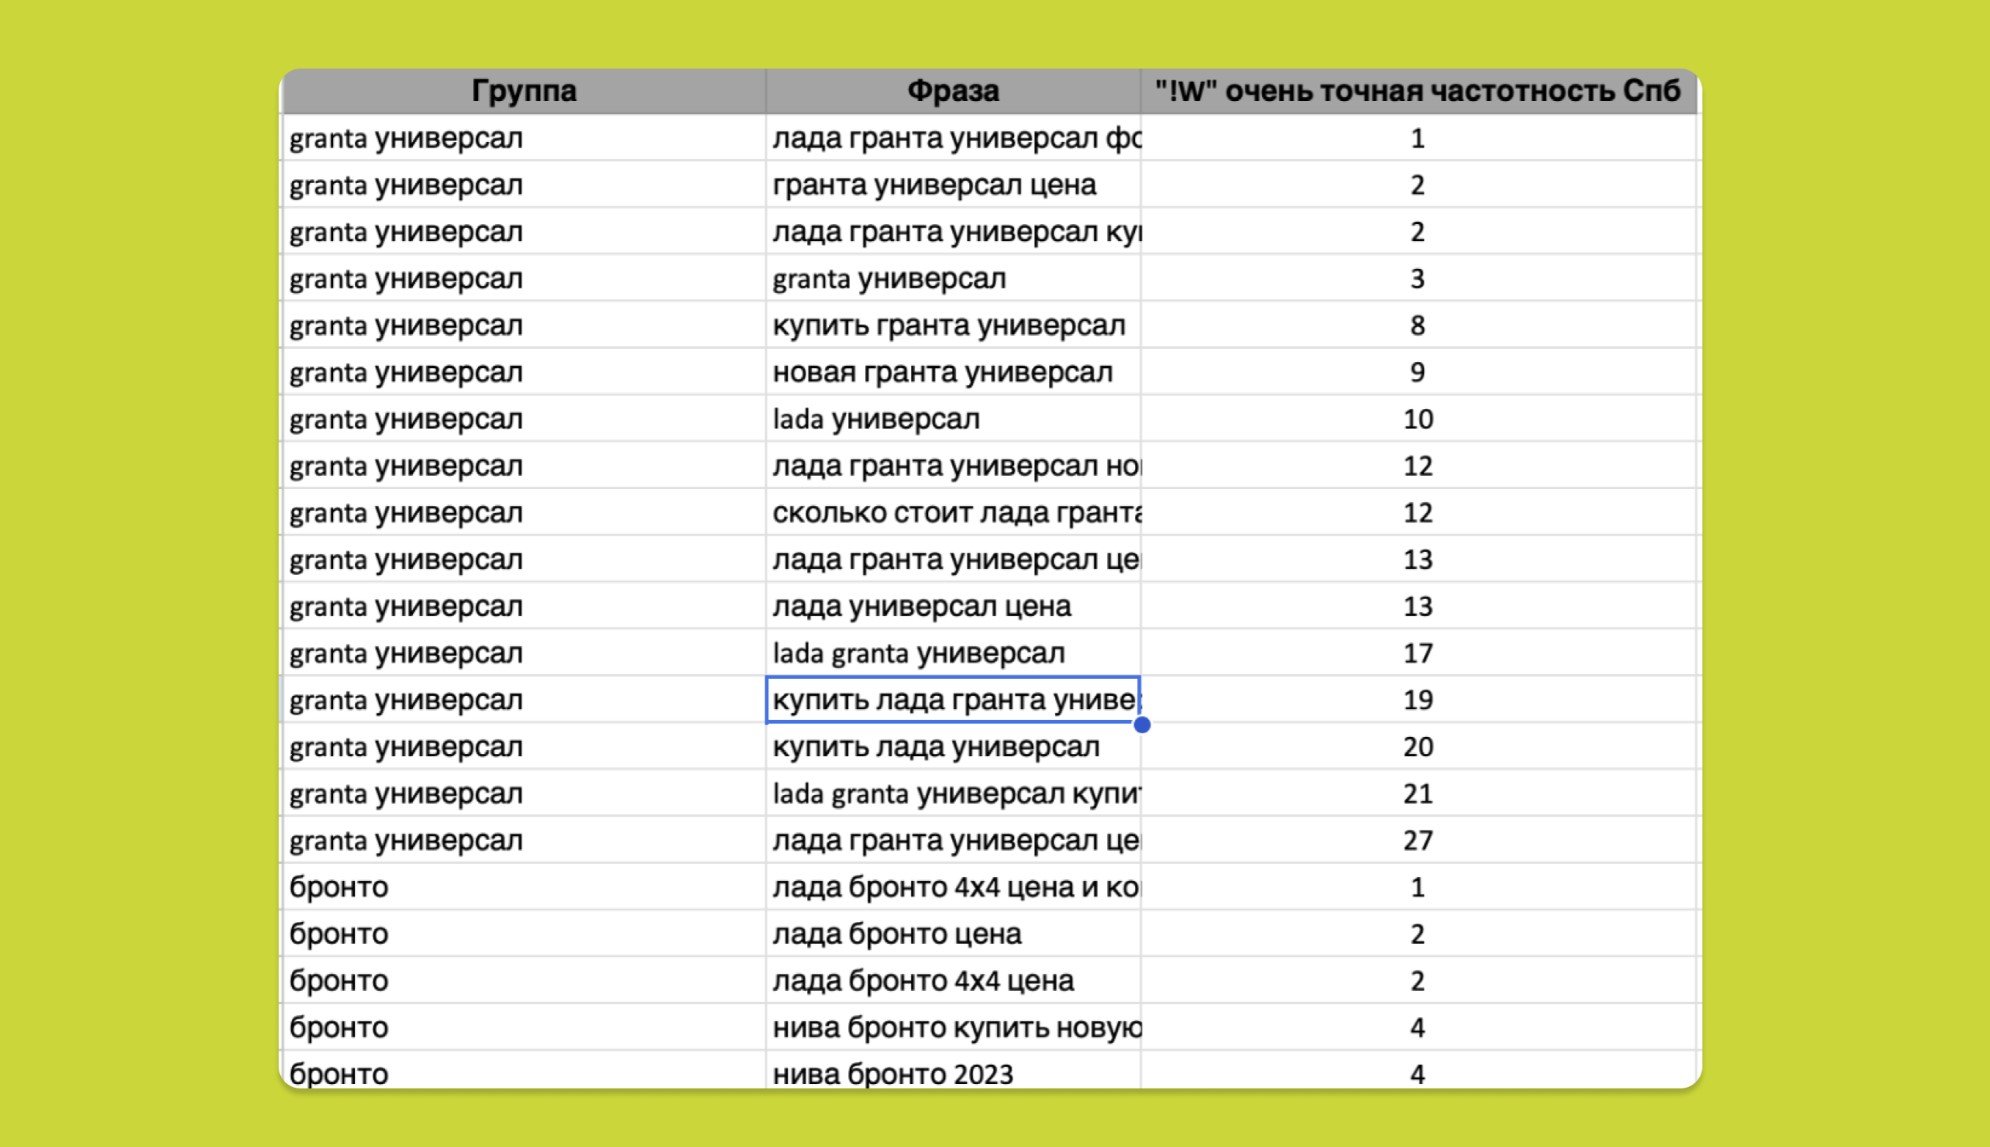Select phrase cell lada granta универсал
This screenshot has height=1147, width=1990.
918,653
